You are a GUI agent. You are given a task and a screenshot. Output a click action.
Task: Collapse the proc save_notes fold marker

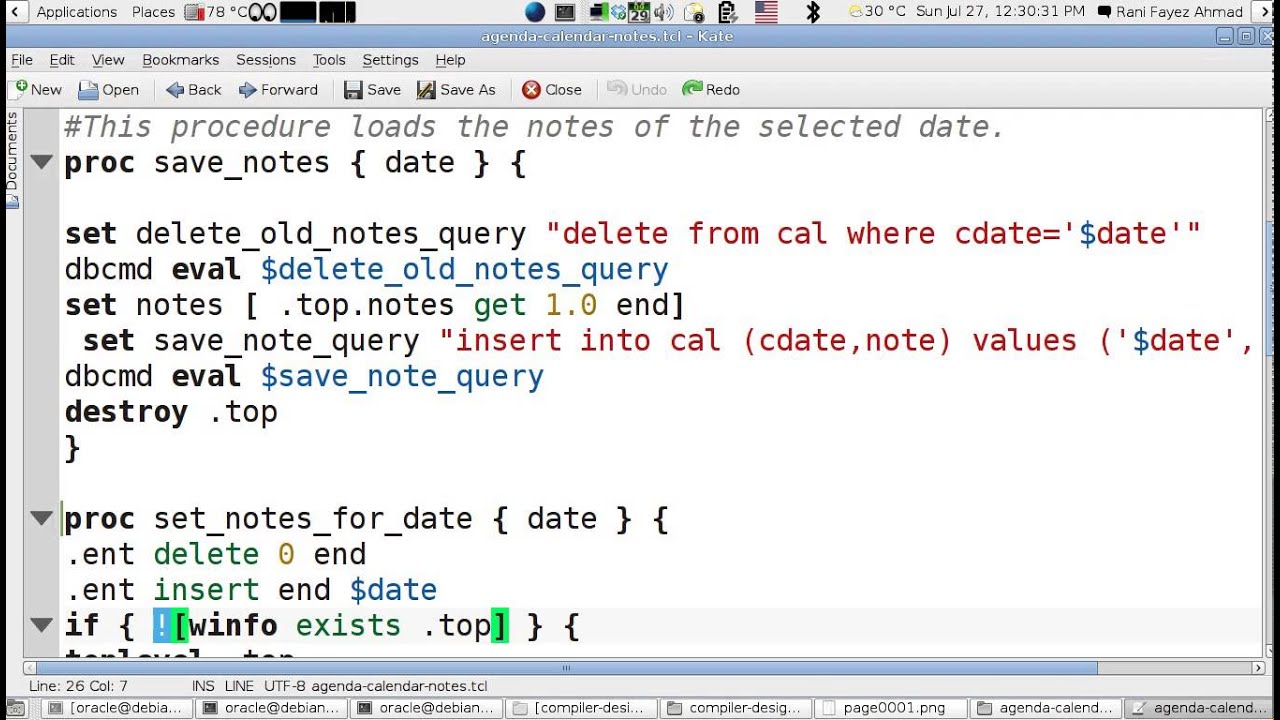click(x=41, y=162)
